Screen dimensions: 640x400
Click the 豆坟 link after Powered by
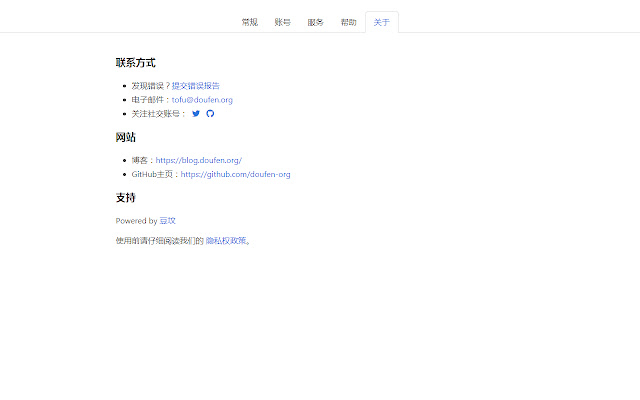tap(168, 220)
